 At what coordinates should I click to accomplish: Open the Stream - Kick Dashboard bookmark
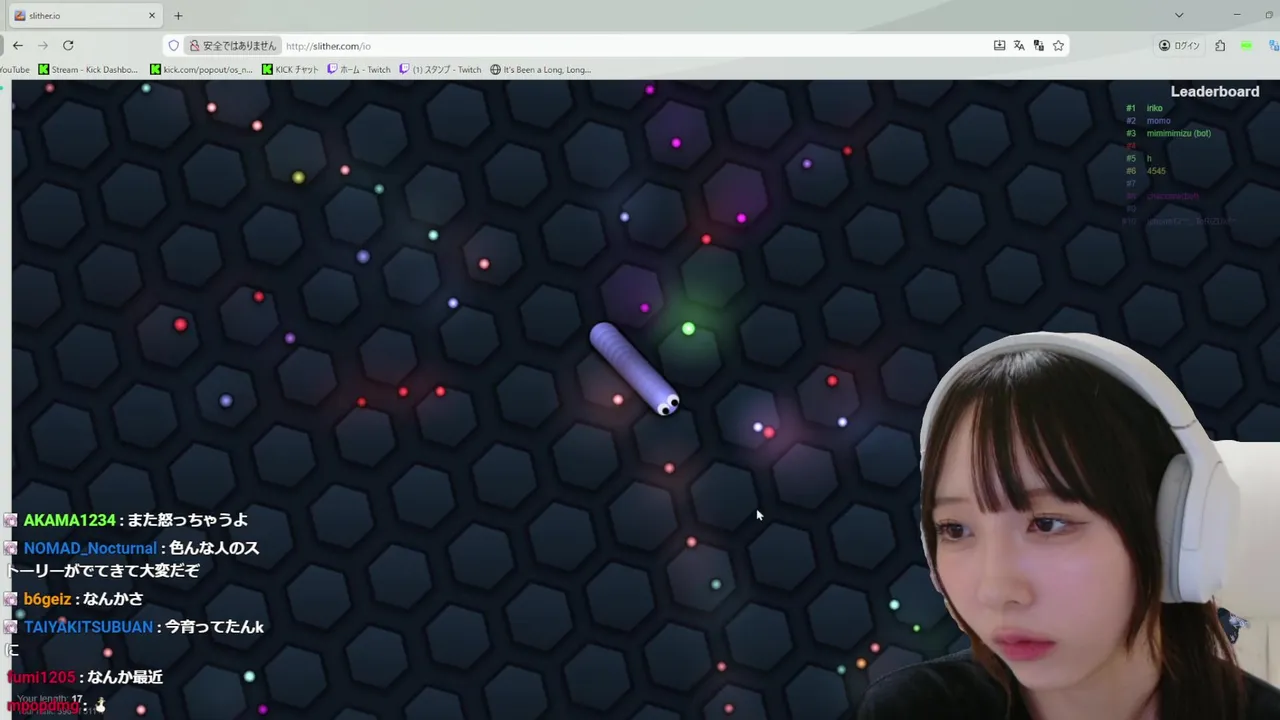(x=88, y=69)
